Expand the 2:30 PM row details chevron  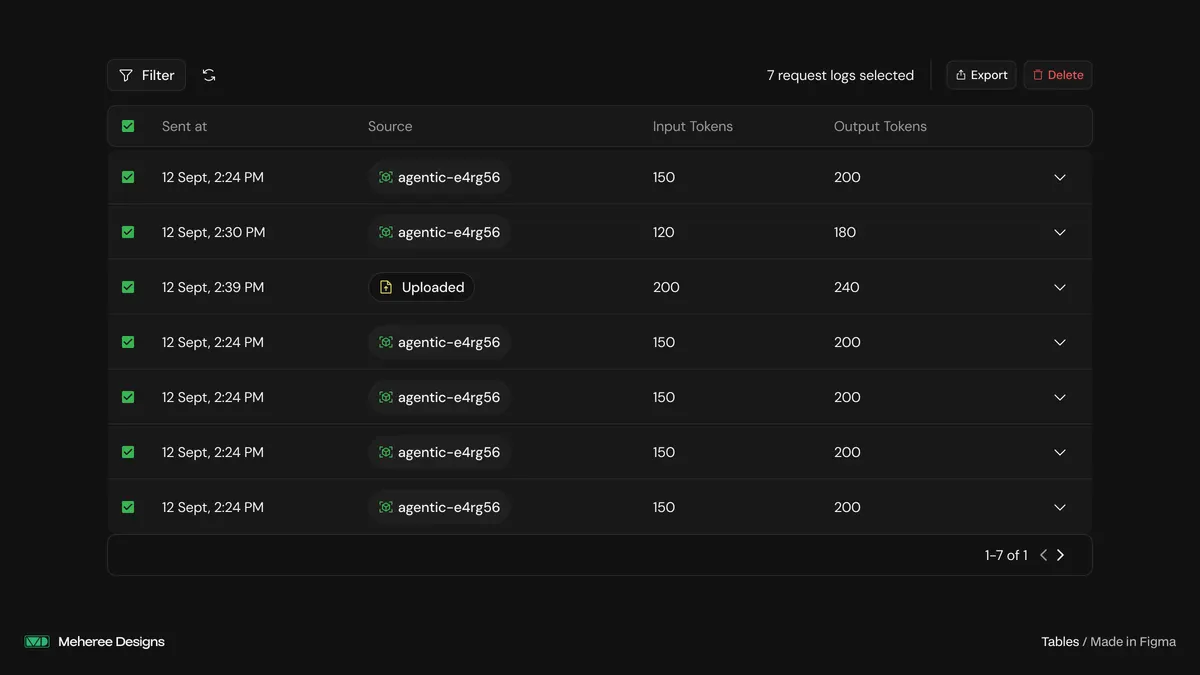(1060, 232)
